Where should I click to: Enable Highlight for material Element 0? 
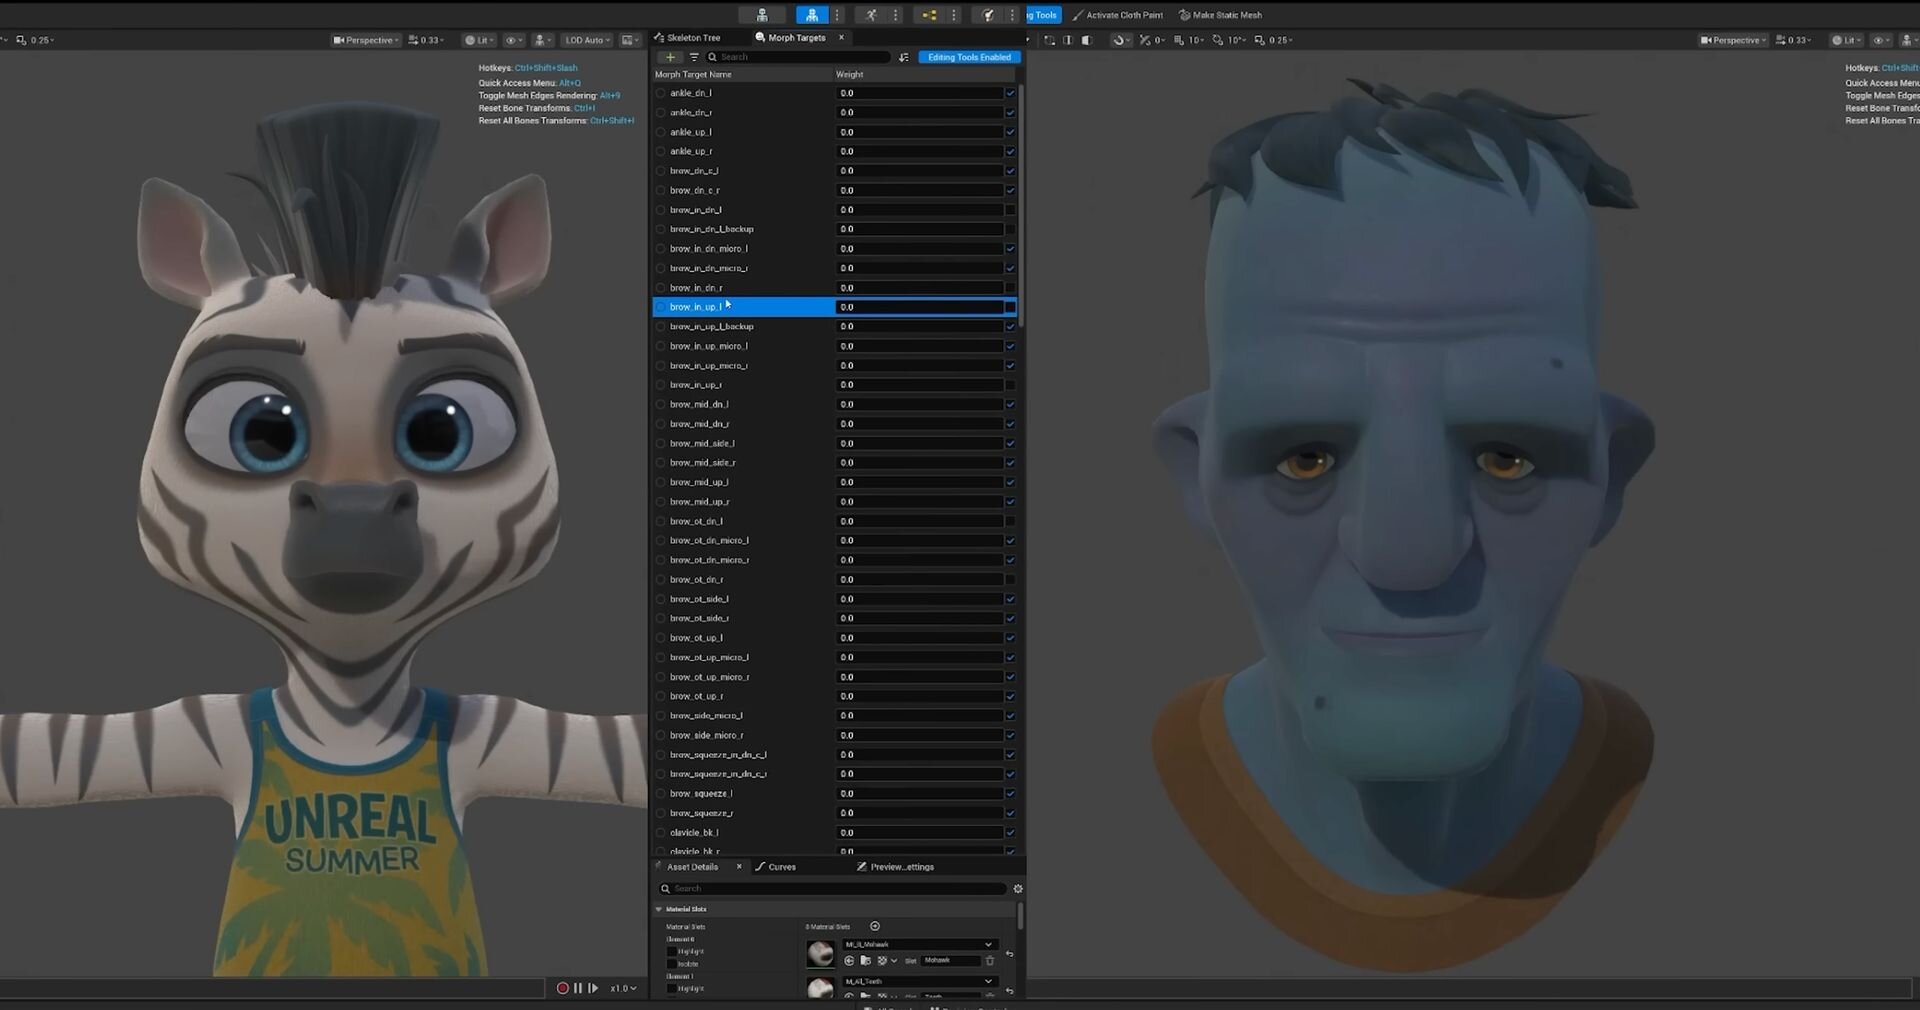(x=671, y=951)
